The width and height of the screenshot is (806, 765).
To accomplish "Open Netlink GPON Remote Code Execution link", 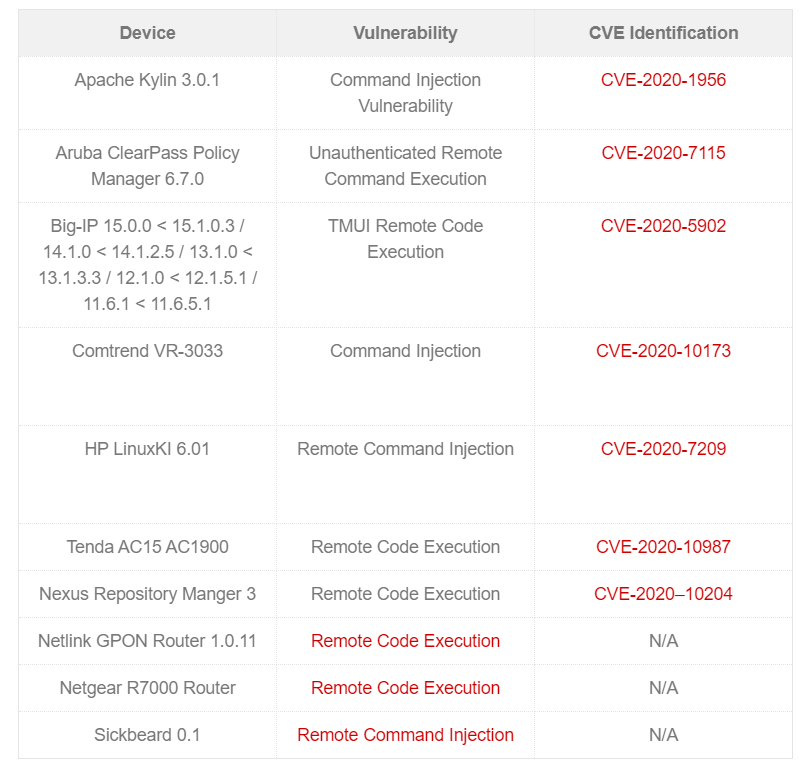I will click(405, 641).
